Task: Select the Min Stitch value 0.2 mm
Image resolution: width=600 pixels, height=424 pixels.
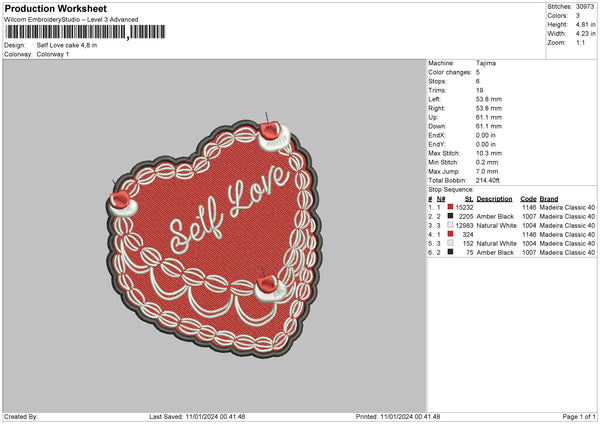Action: click(487, 162)
